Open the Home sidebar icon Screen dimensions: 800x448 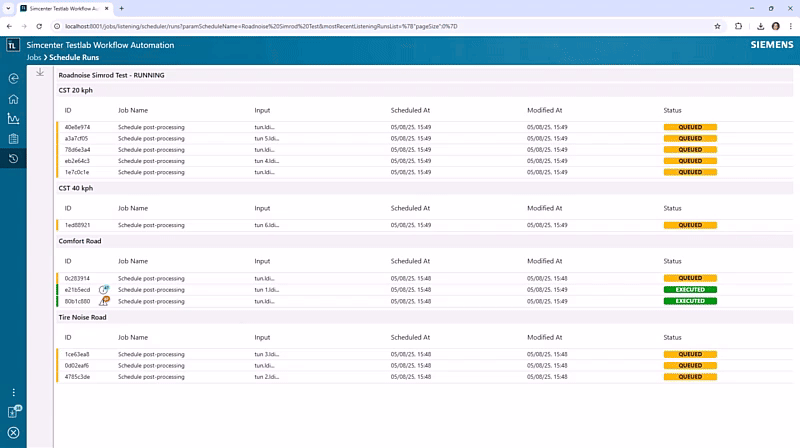point(13,99)
